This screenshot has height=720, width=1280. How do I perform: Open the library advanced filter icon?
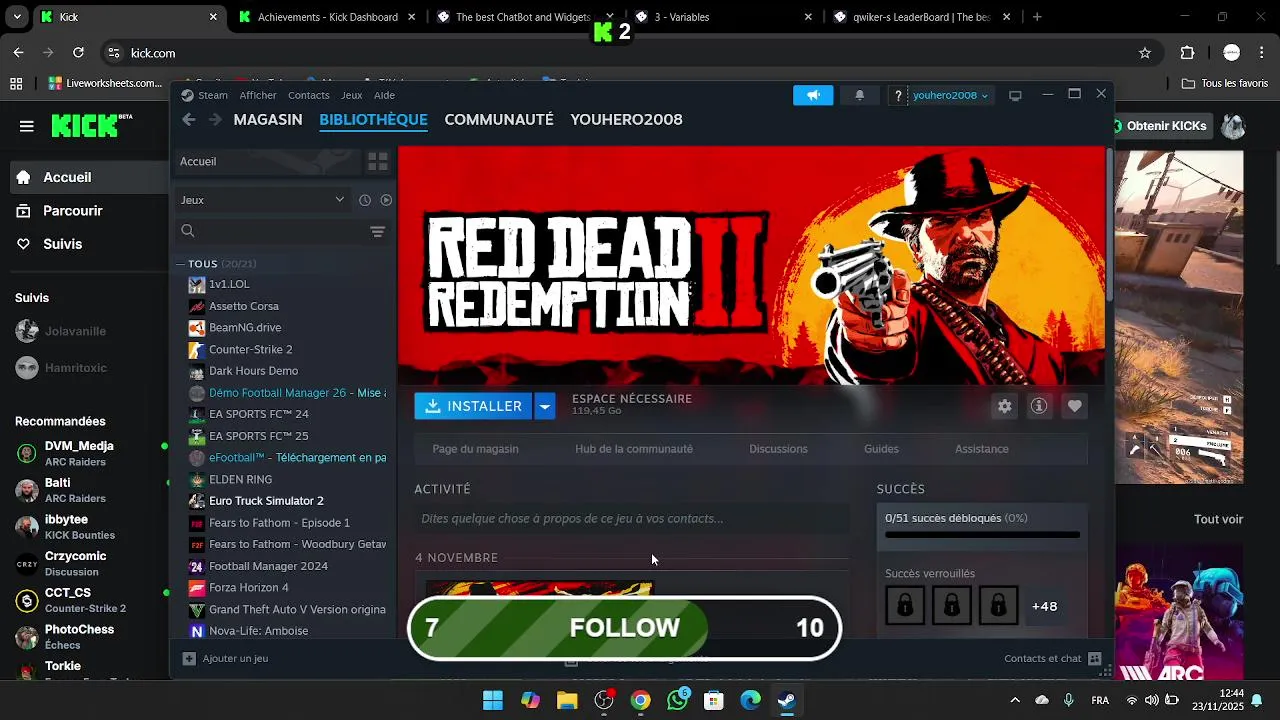pyautogui.click(x=377, y=231)
